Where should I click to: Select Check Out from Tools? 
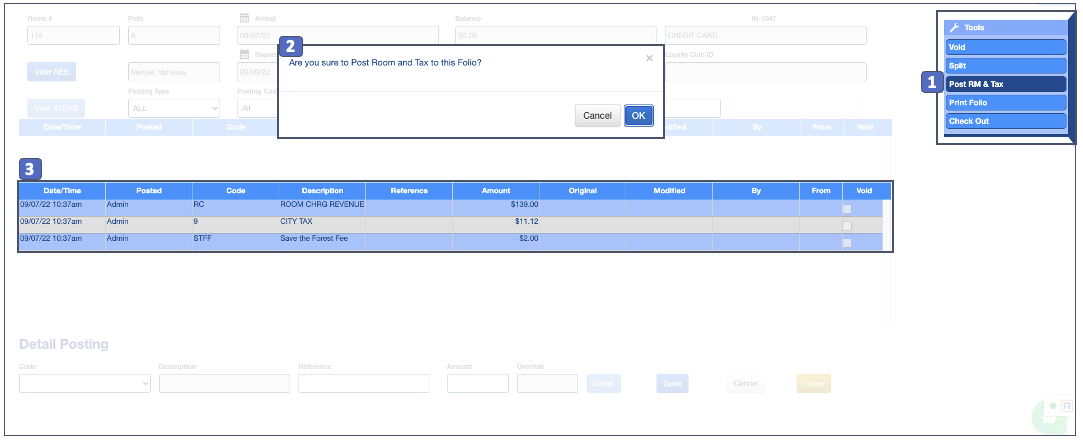pyautogui.click(x=1005, y=121)
